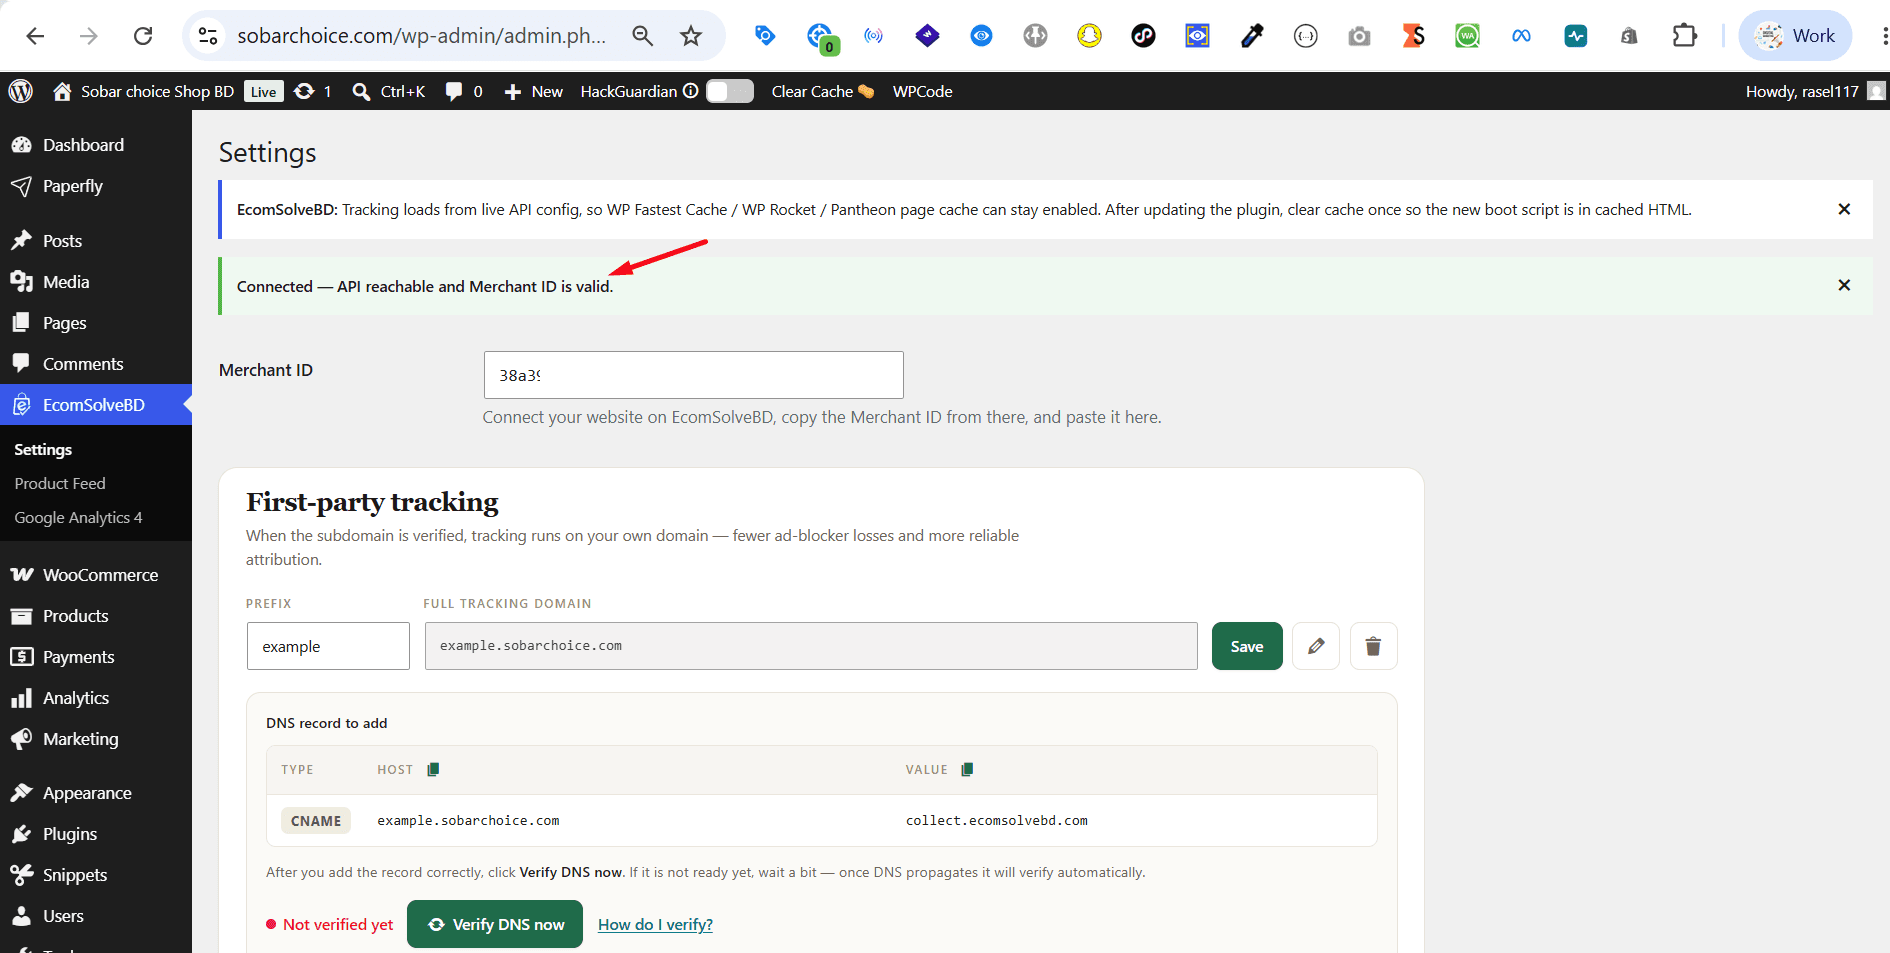Screen dimensions: 1890x953
Task: Click the green Save button
Action: (1247, 646)
